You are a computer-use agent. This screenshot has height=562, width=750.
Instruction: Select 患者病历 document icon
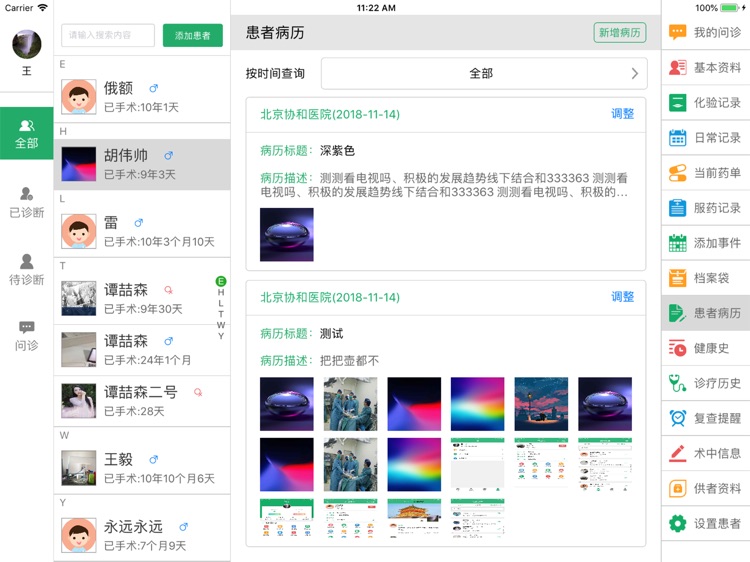(677, 313)
